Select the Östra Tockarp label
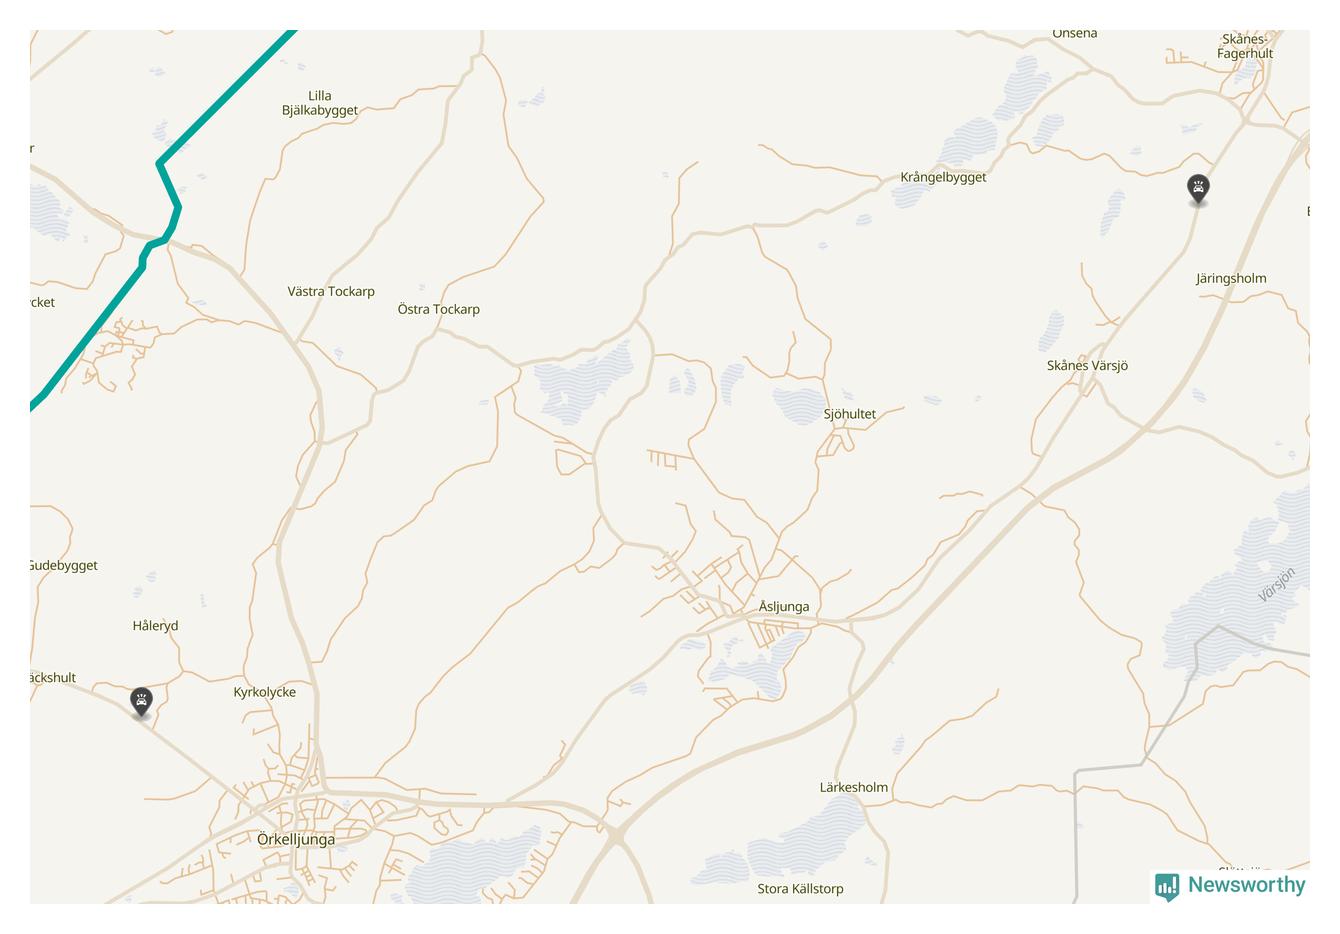Viewport: 1340px width, 934px height. tap(438, 309)
